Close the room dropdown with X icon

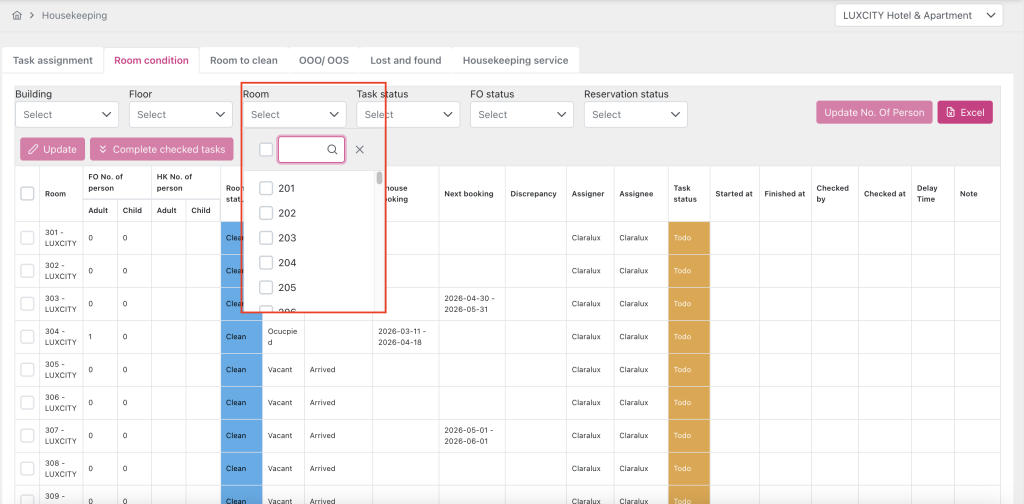(x=360, y=150)
